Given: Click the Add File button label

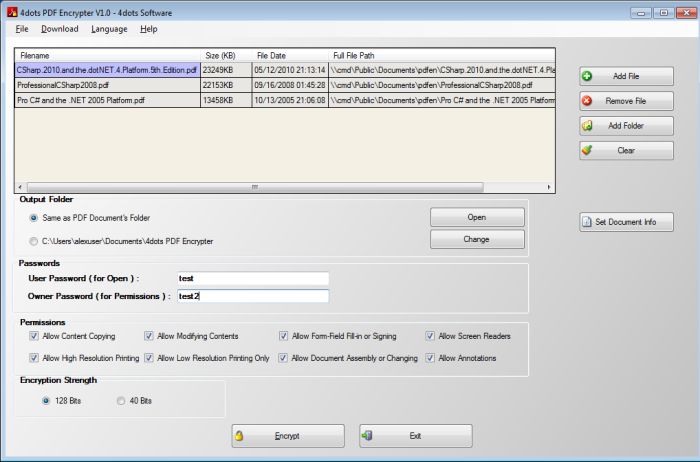Looking at the screenshot, I should tap(626, 76).
